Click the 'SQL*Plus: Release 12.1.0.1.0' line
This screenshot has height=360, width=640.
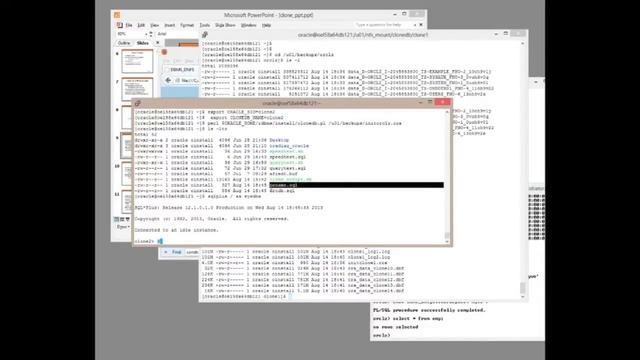(229, 208)
